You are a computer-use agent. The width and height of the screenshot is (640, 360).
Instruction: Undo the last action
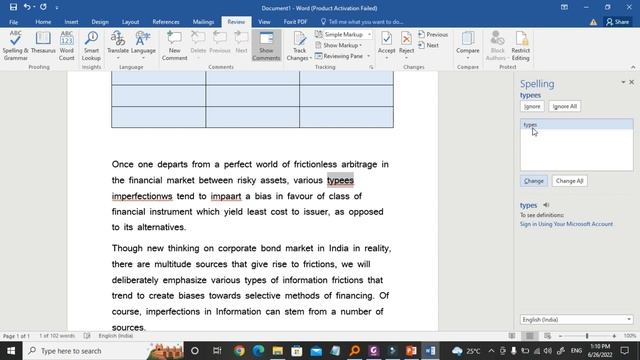27,7
